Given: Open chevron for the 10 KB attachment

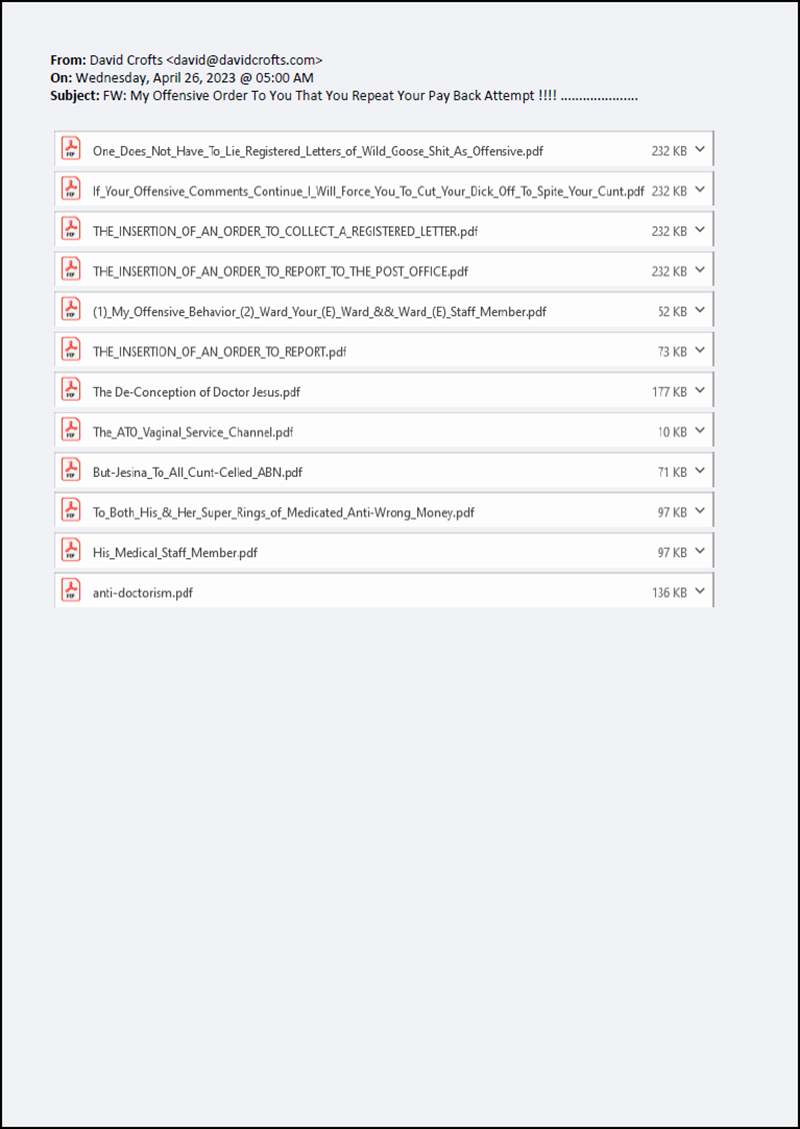Looking at the screenshot, I should click(700, 431).
